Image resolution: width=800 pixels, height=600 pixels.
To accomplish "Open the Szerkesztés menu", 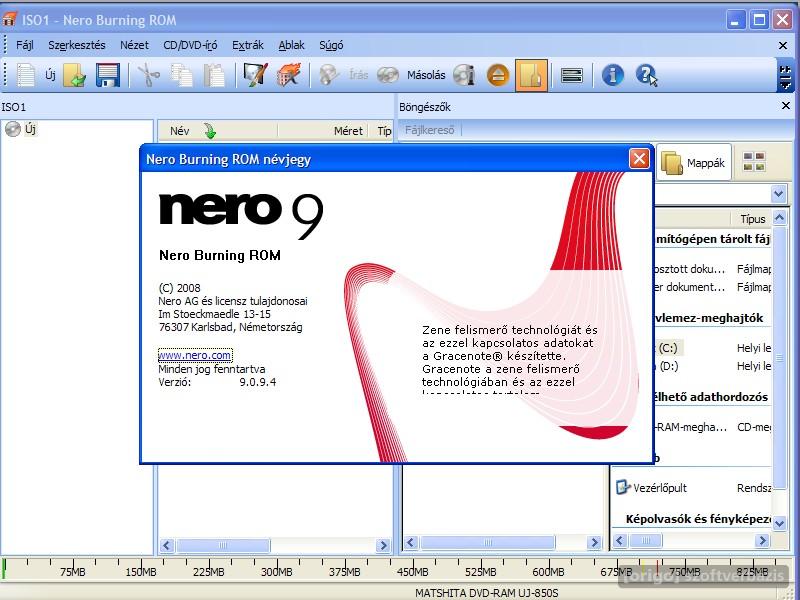I will coord(77,45).
